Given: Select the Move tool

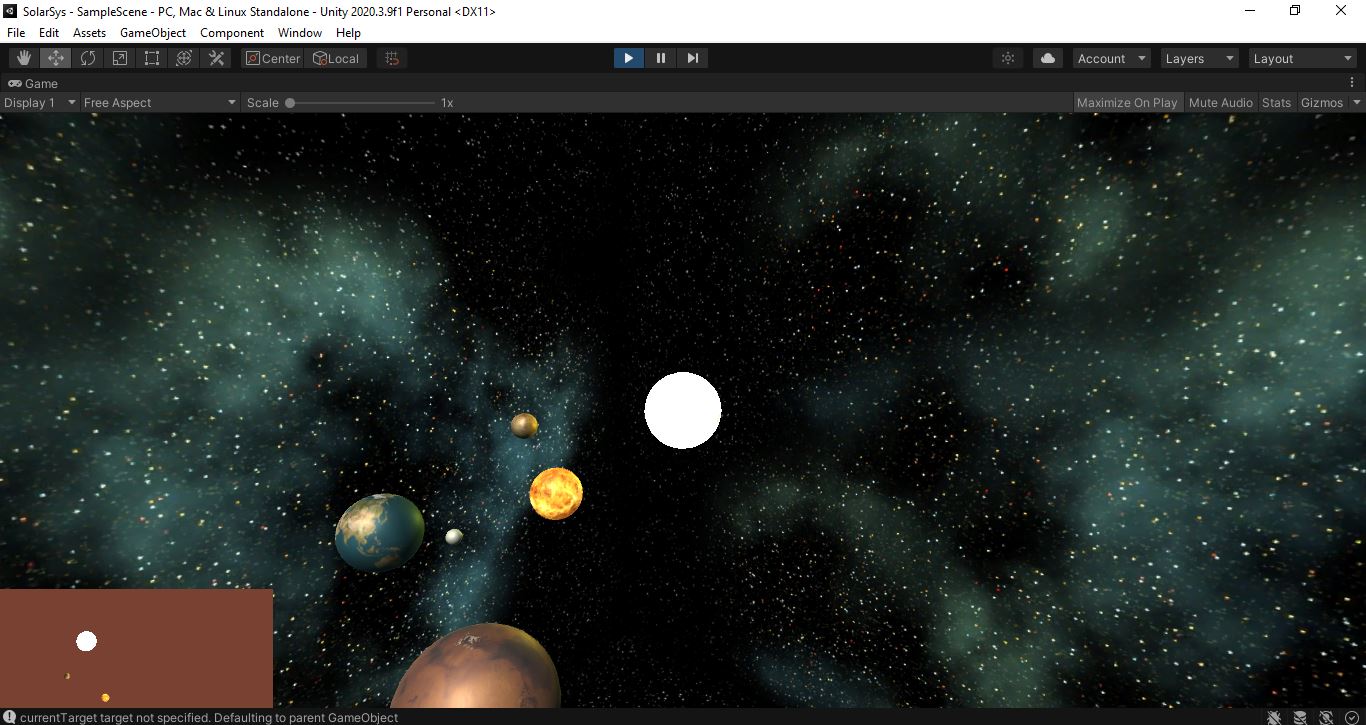Looking at the screenshot, I should 56,58.
